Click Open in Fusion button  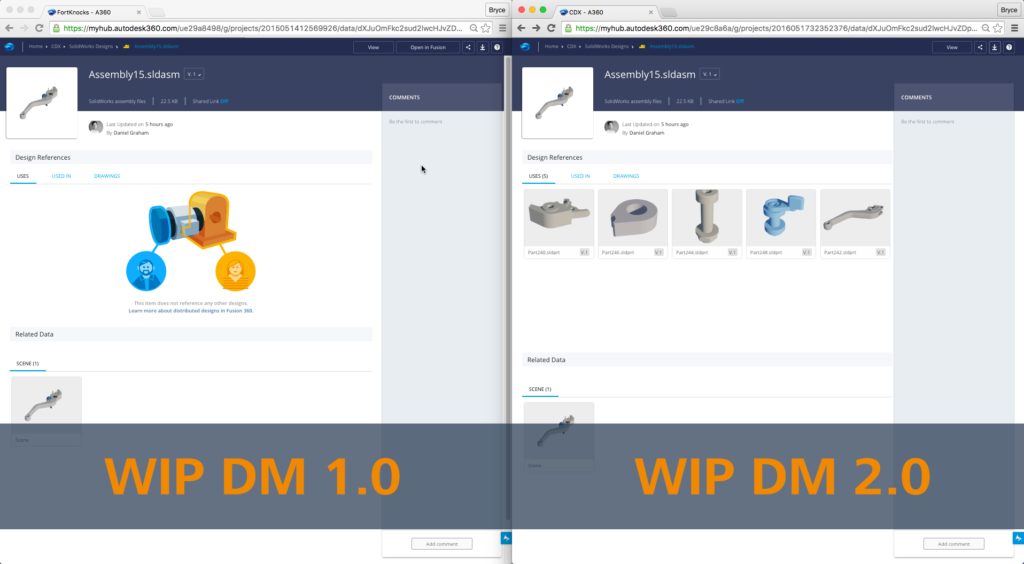[x=428, y=47]
